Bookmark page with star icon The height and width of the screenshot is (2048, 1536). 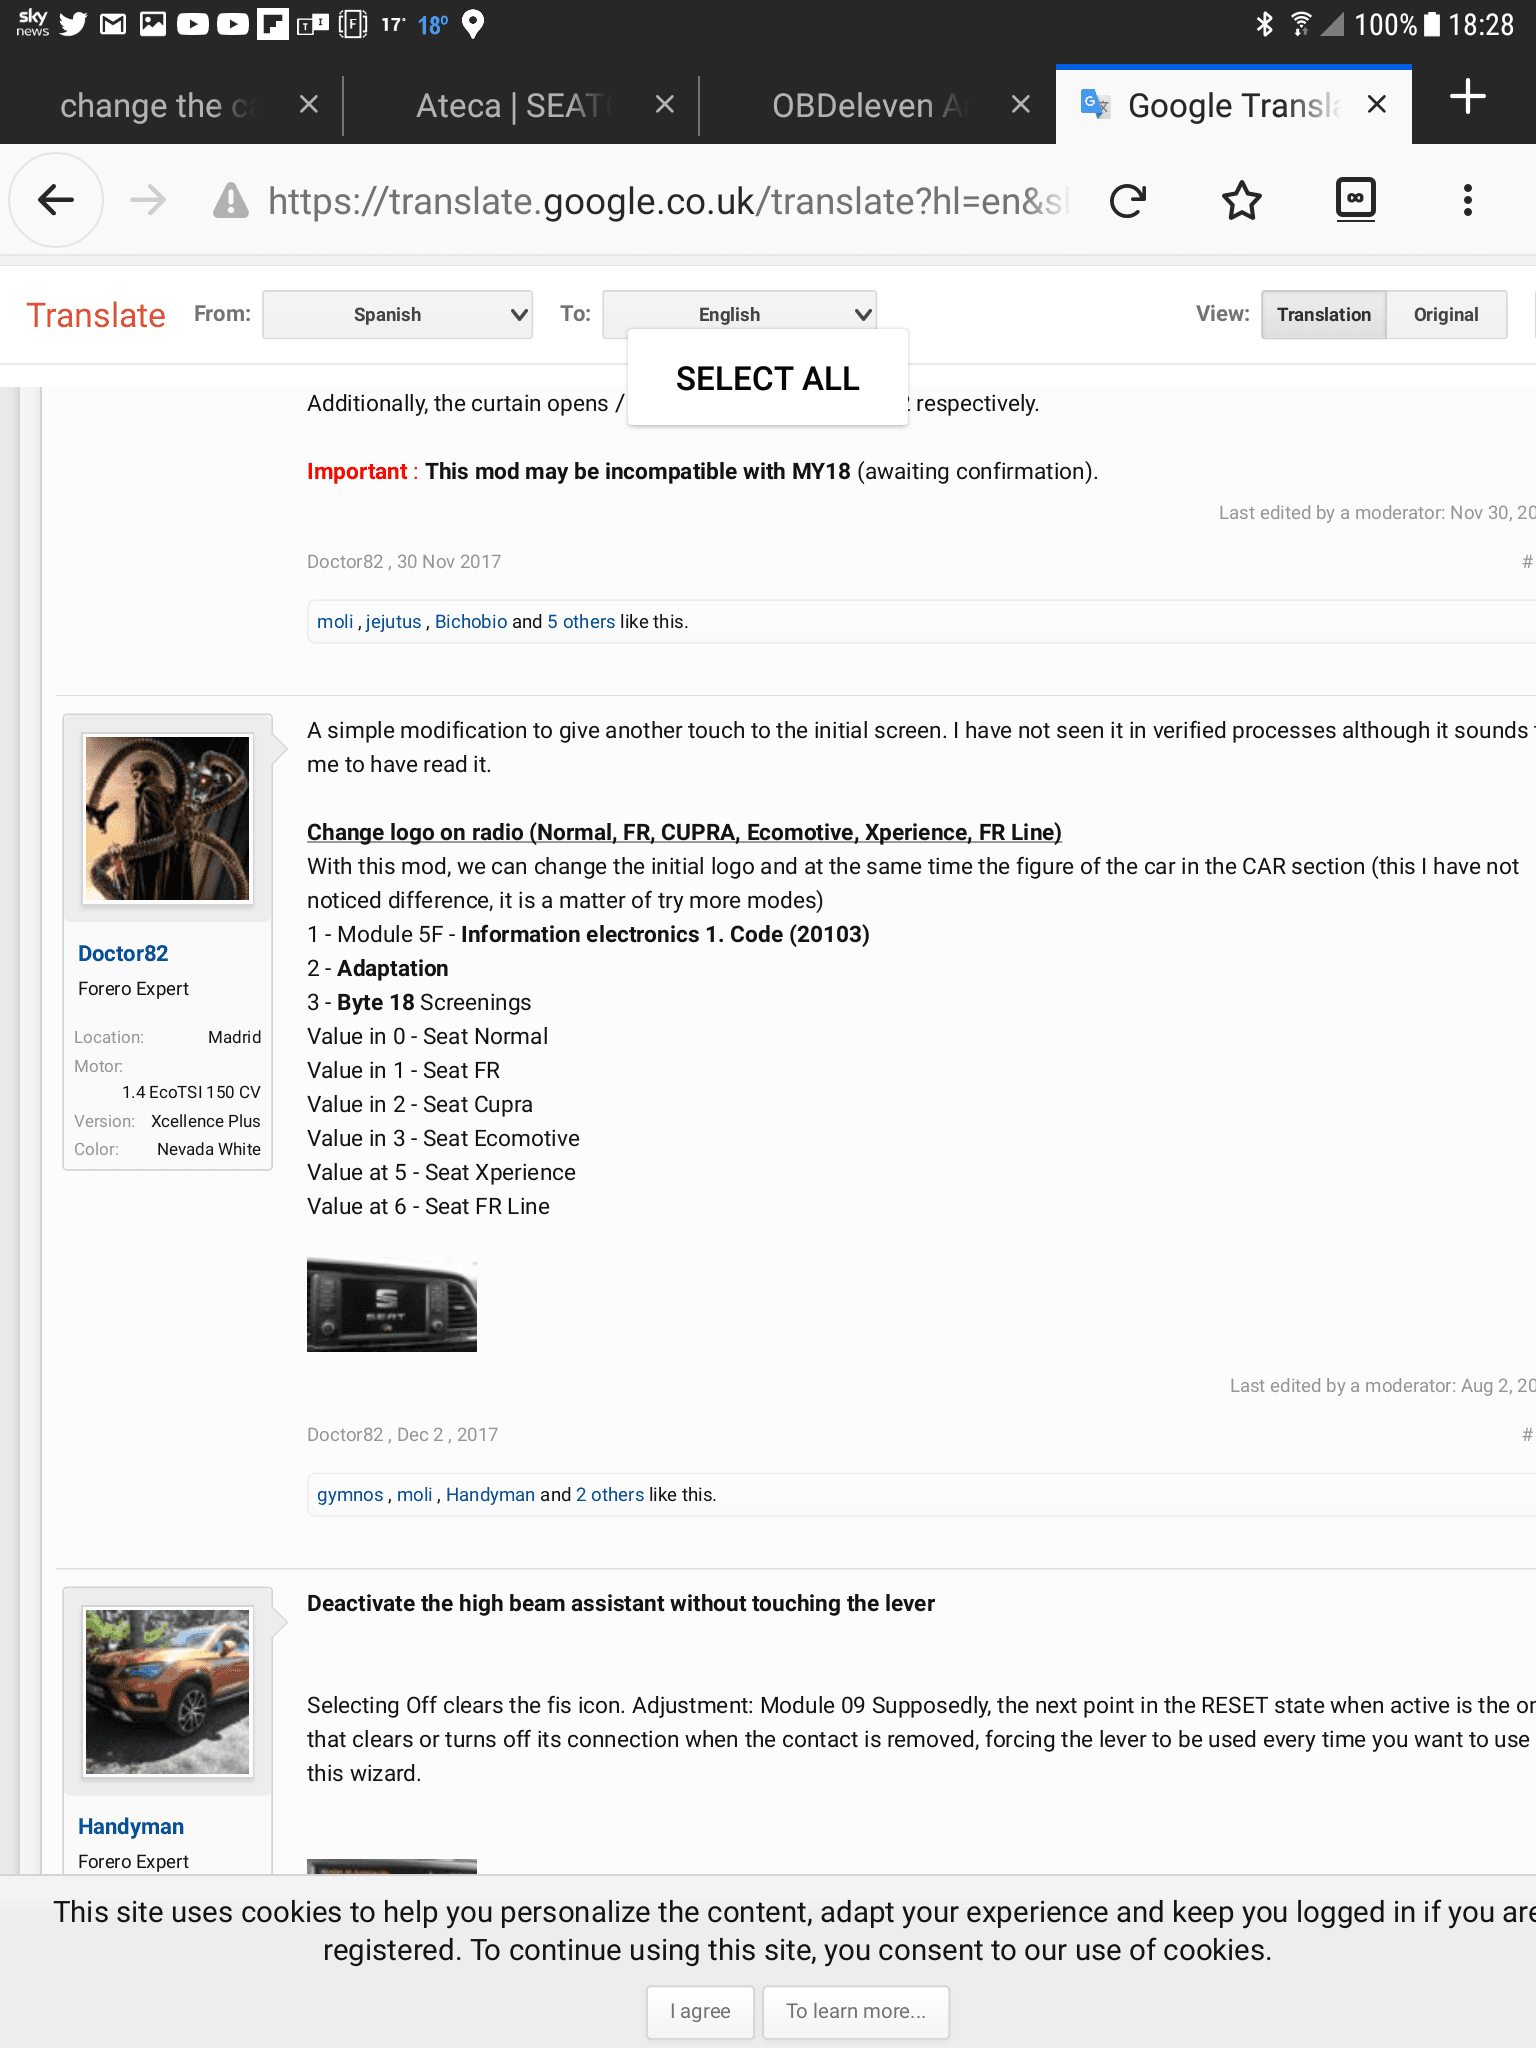pos(1241,201)
